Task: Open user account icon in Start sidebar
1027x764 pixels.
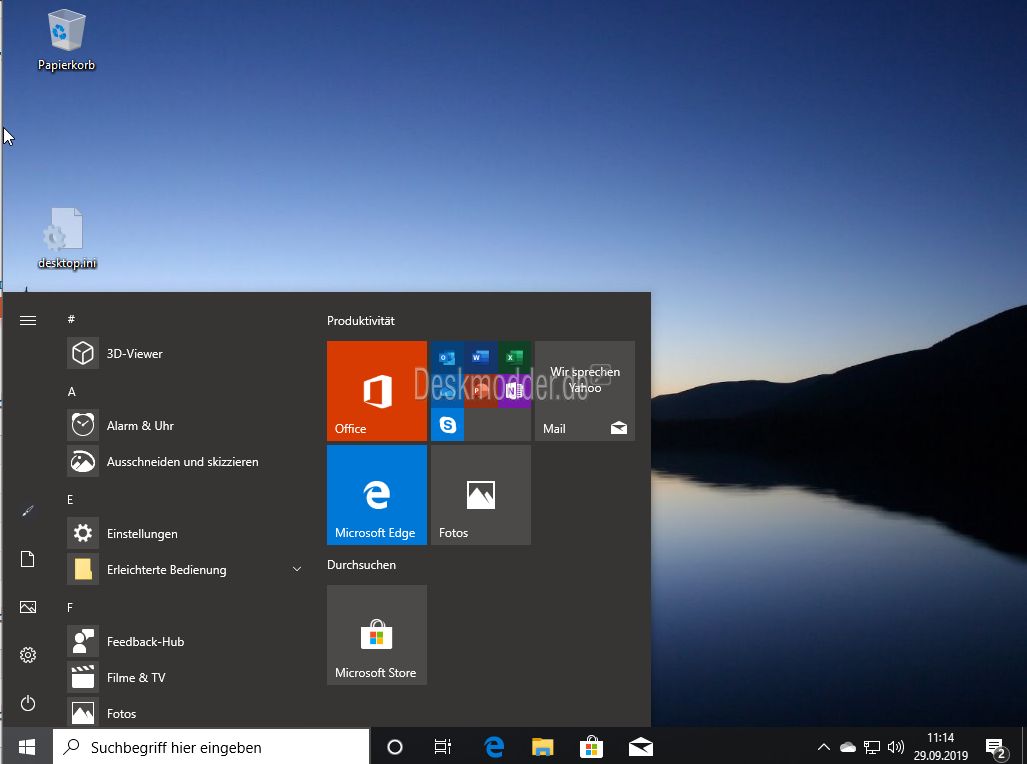Action: click(28, 510)
